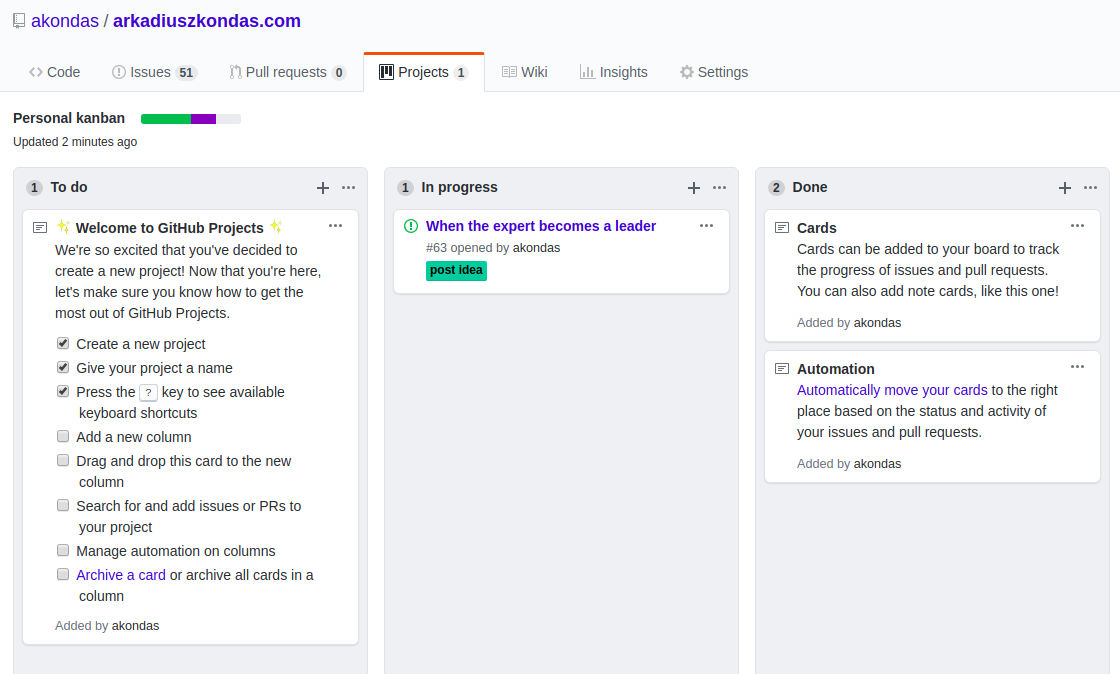Uncheck Give your project a name
Image resolution: width=1120 pixels, height=674 pixels.
coord(63,368)
